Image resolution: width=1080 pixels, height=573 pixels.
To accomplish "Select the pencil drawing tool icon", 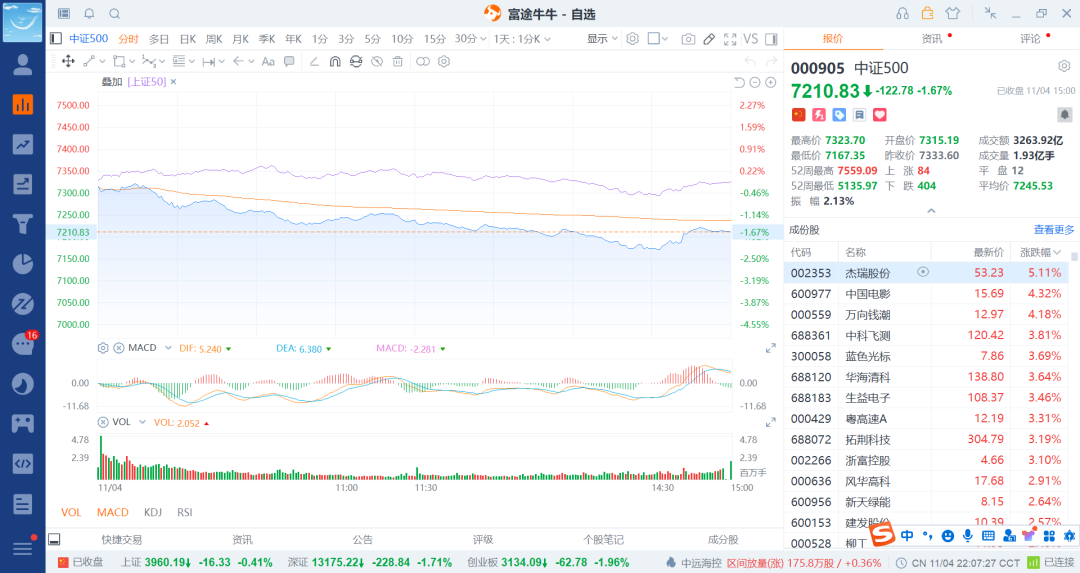I will 709,39.
